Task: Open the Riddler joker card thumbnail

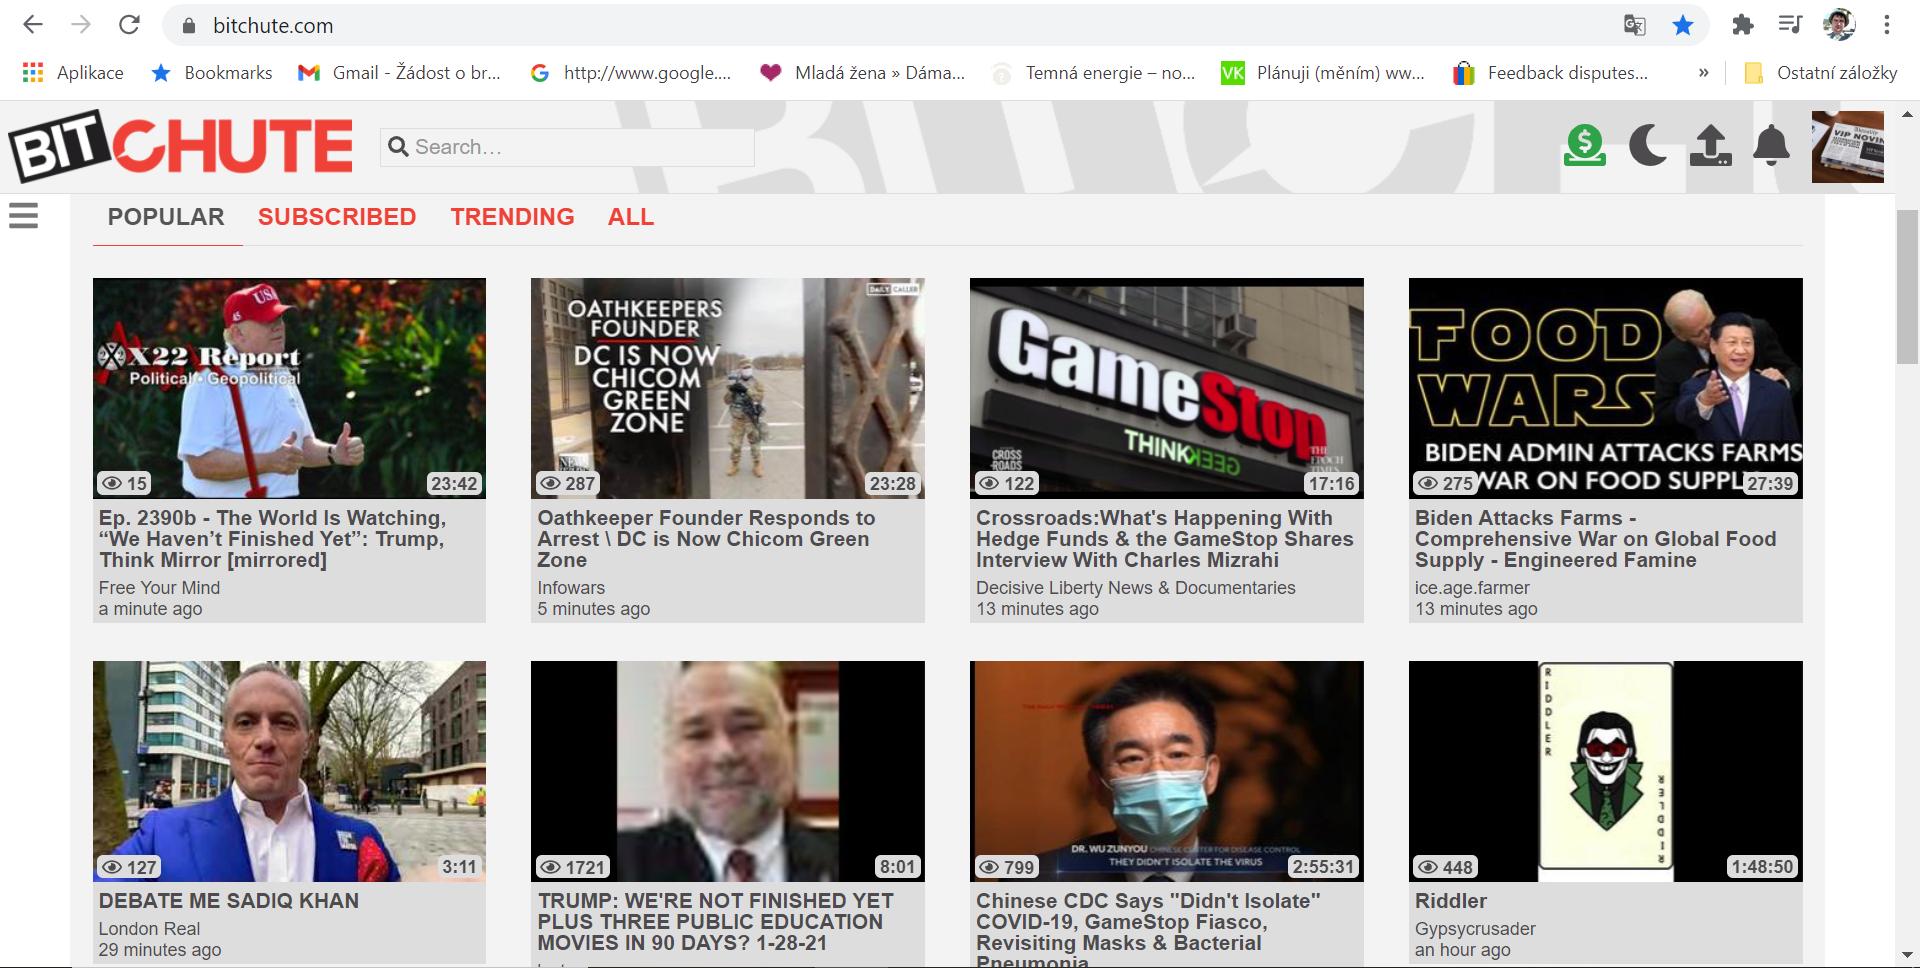Action: click(1606, 771)
